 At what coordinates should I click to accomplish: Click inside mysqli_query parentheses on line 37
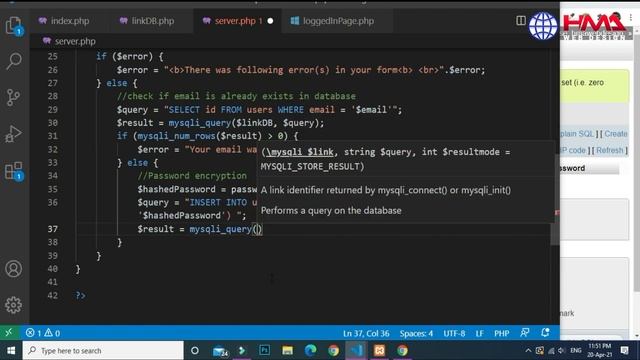click(x=257, y=229)
